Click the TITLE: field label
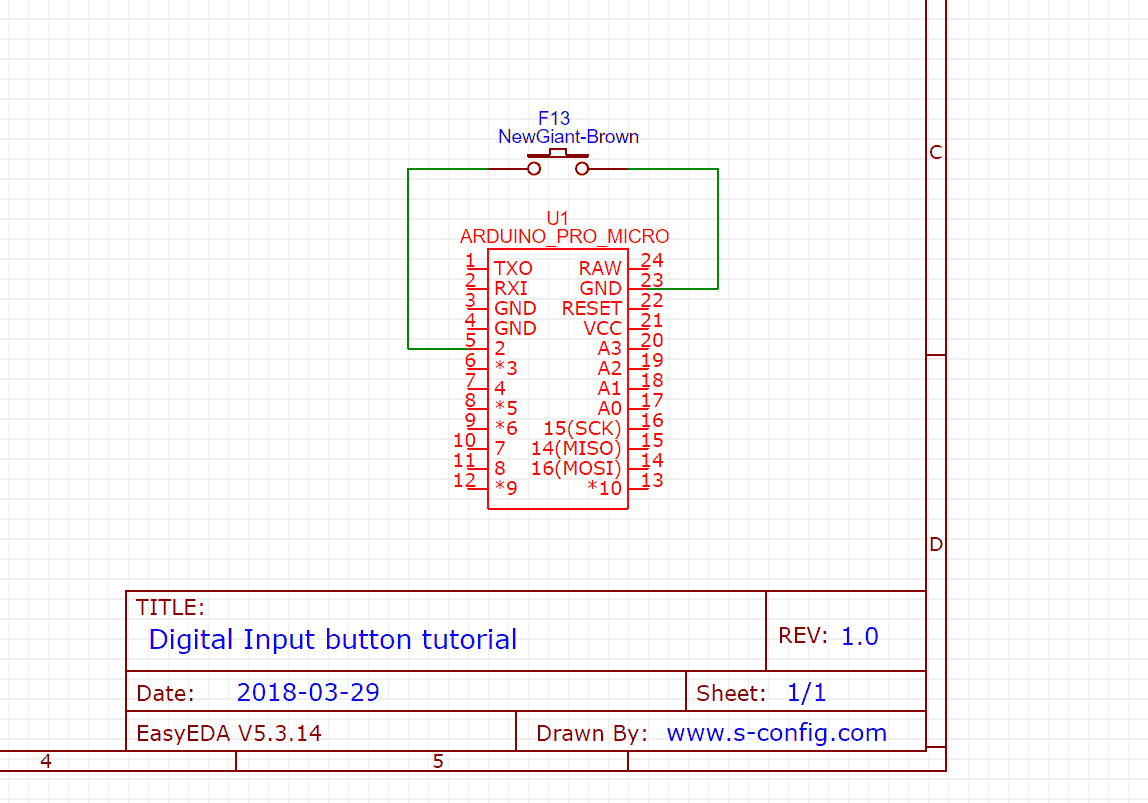Image resolution: width=1148 pixels, height=803 pixels. pyautogui.click(x=170, y=608)
